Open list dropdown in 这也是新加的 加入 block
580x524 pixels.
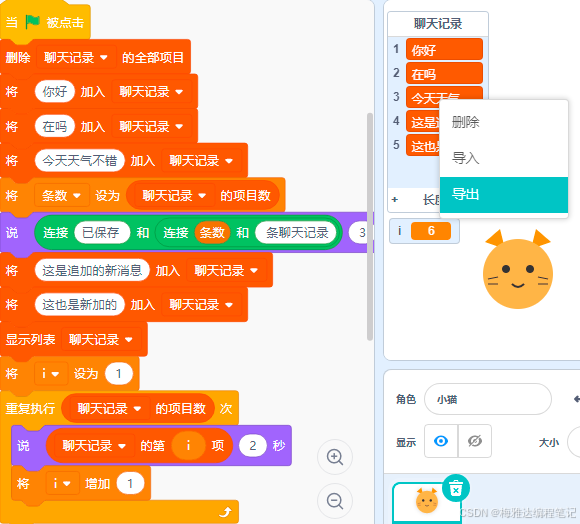pos(201,305)
